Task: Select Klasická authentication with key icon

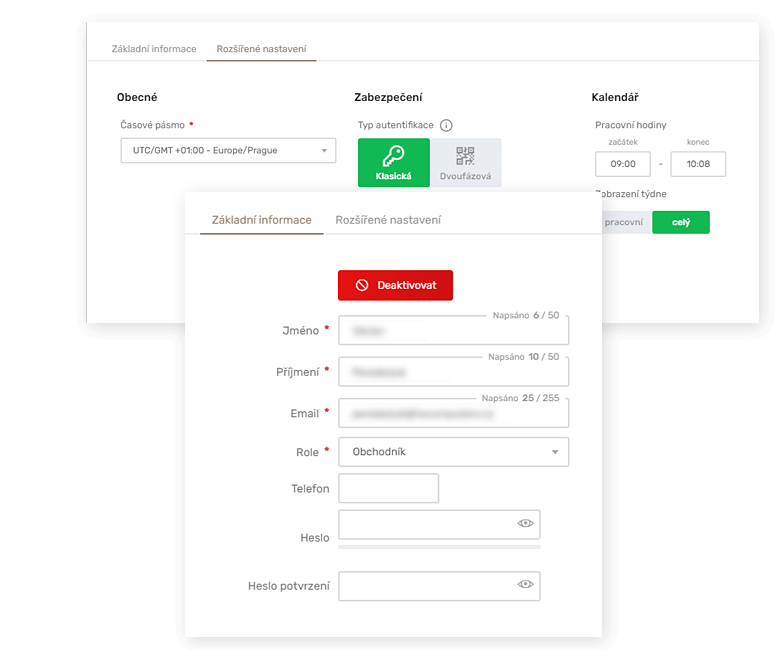Action: [393, 162]
